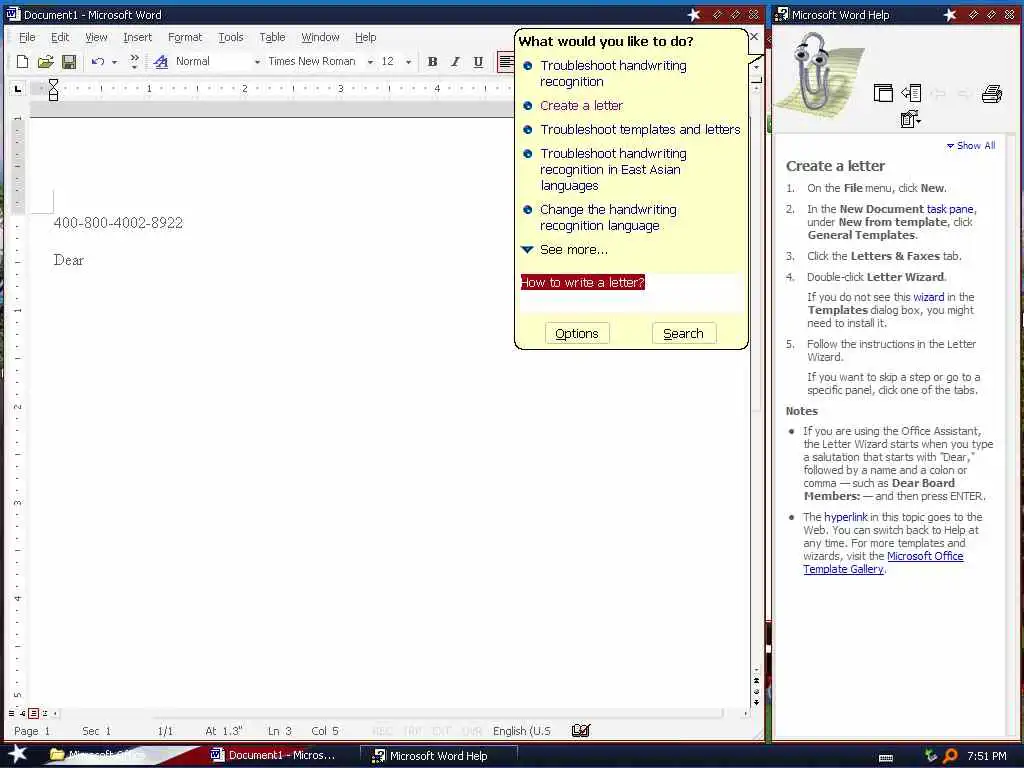Click the Auto Tile icon in Help
The width and height of the screenshot is (1024, 768).
[883, 93]
